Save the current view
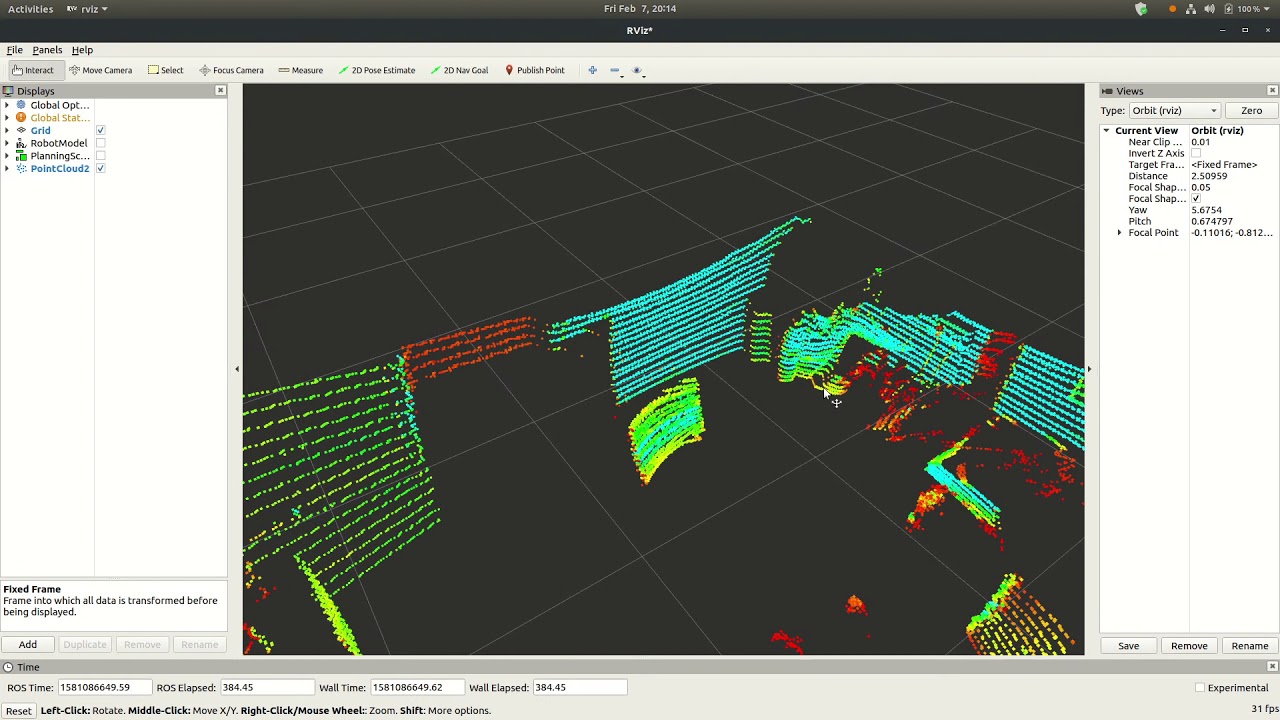The width and height of the screenshot is (1280, 720). pyautogui.click(x=1128, y=646)
